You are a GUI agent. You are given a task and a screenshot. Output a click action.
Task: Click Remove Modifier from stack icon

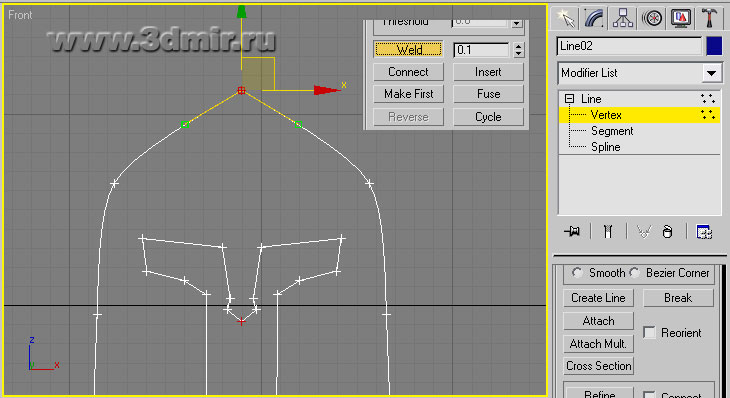pos(667,231)
